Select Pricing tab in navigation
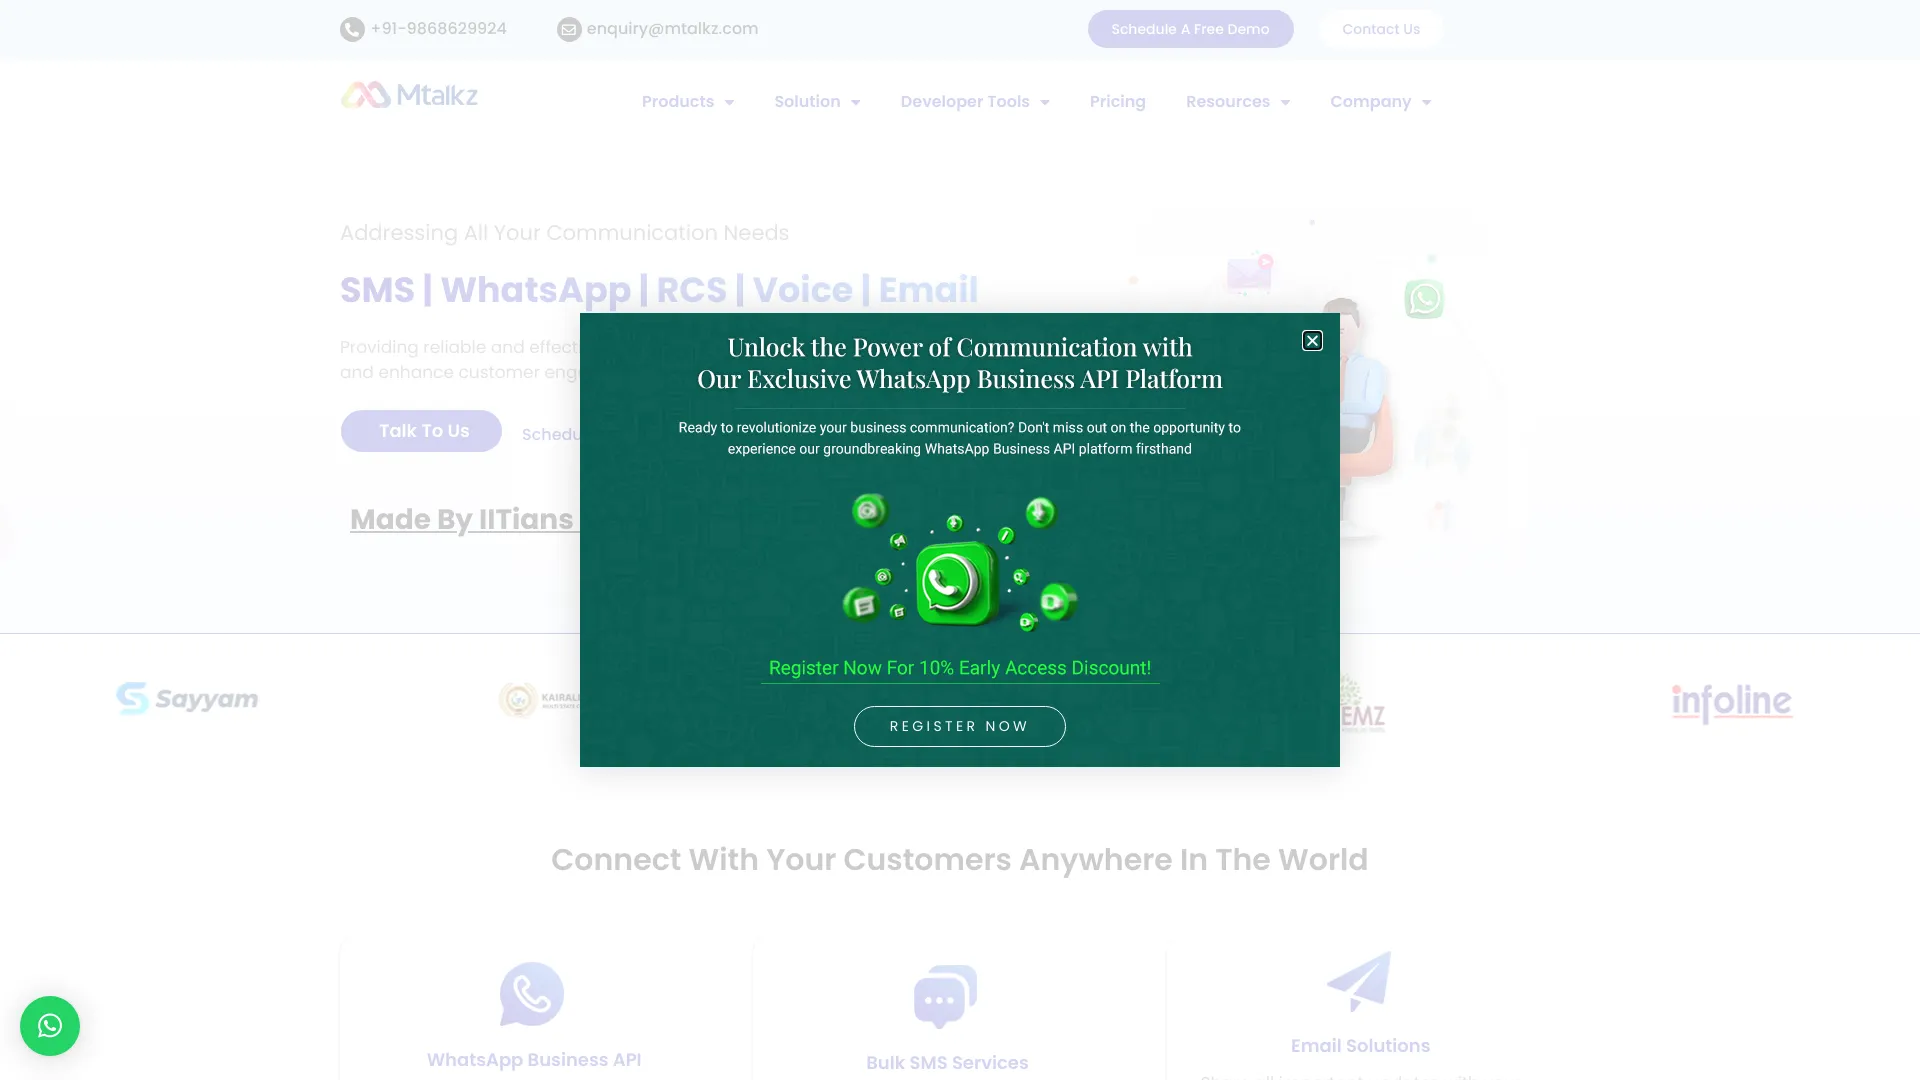This screenshot has height=1080, width=1920. coord(1117,100)
